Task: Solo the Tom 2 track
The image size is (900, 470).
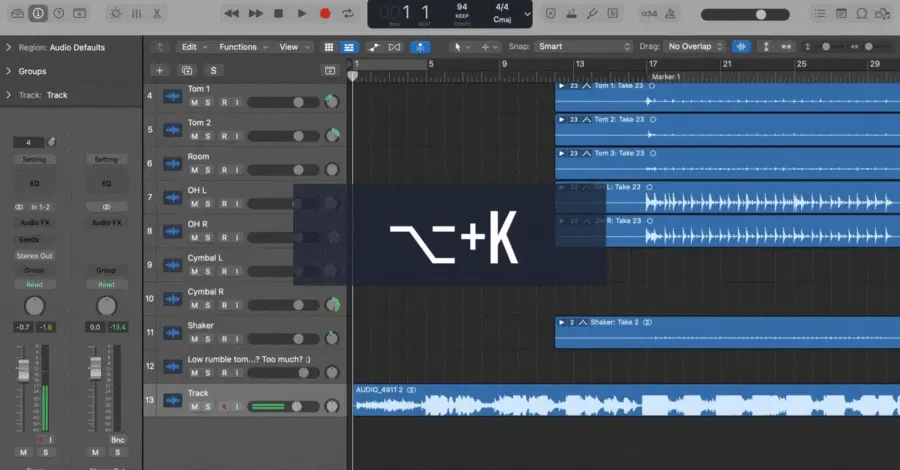Action: pos(208,136)
